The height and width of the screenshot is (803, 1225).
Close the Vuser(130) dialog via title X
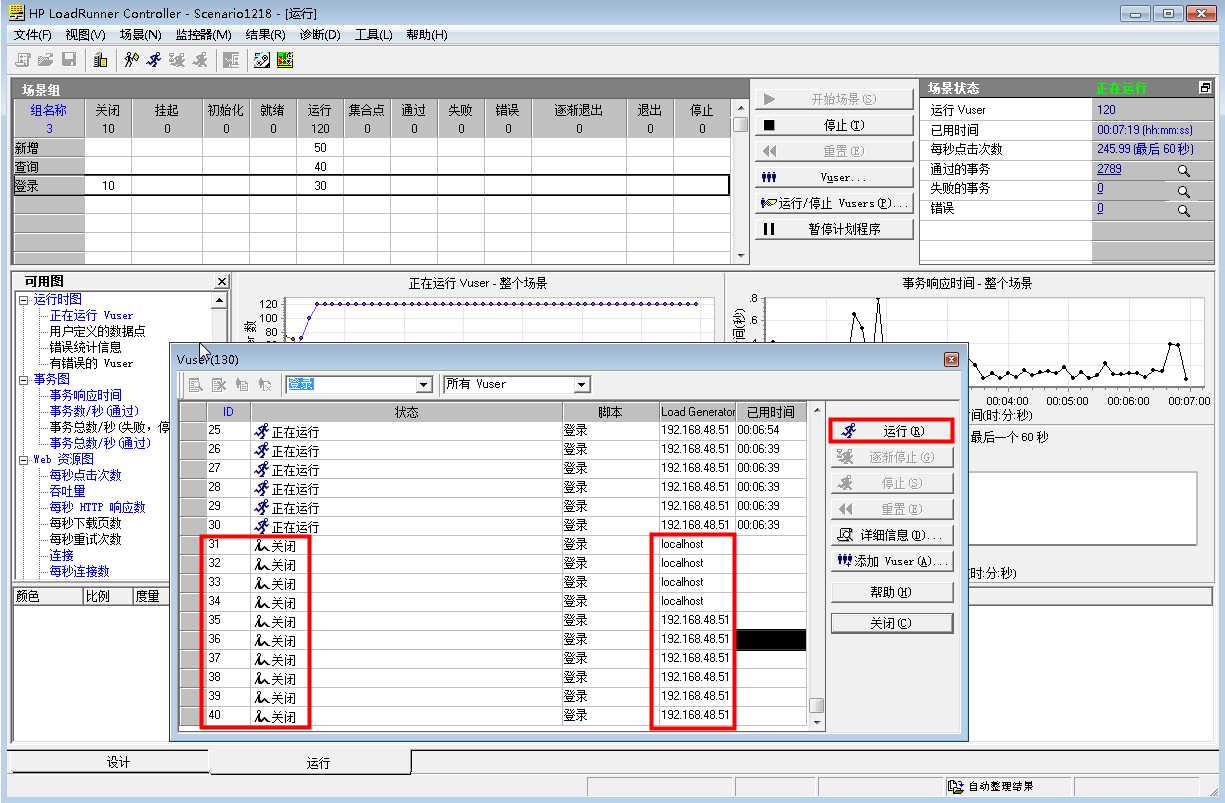tap(951, 359)
